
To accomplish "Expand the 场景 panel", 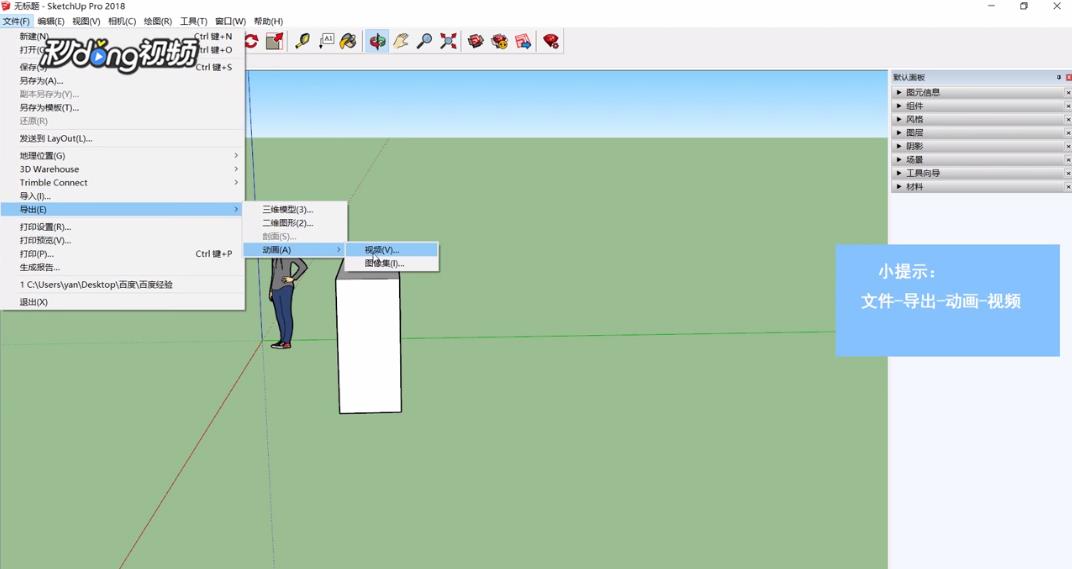I will [899, 159].
